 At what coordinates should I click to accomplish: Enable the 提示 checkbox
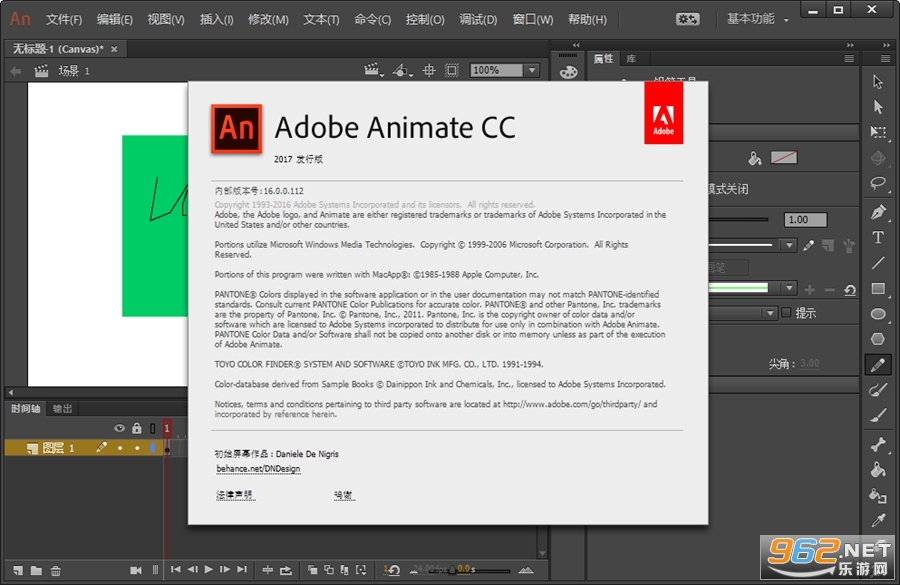point(786,312)
